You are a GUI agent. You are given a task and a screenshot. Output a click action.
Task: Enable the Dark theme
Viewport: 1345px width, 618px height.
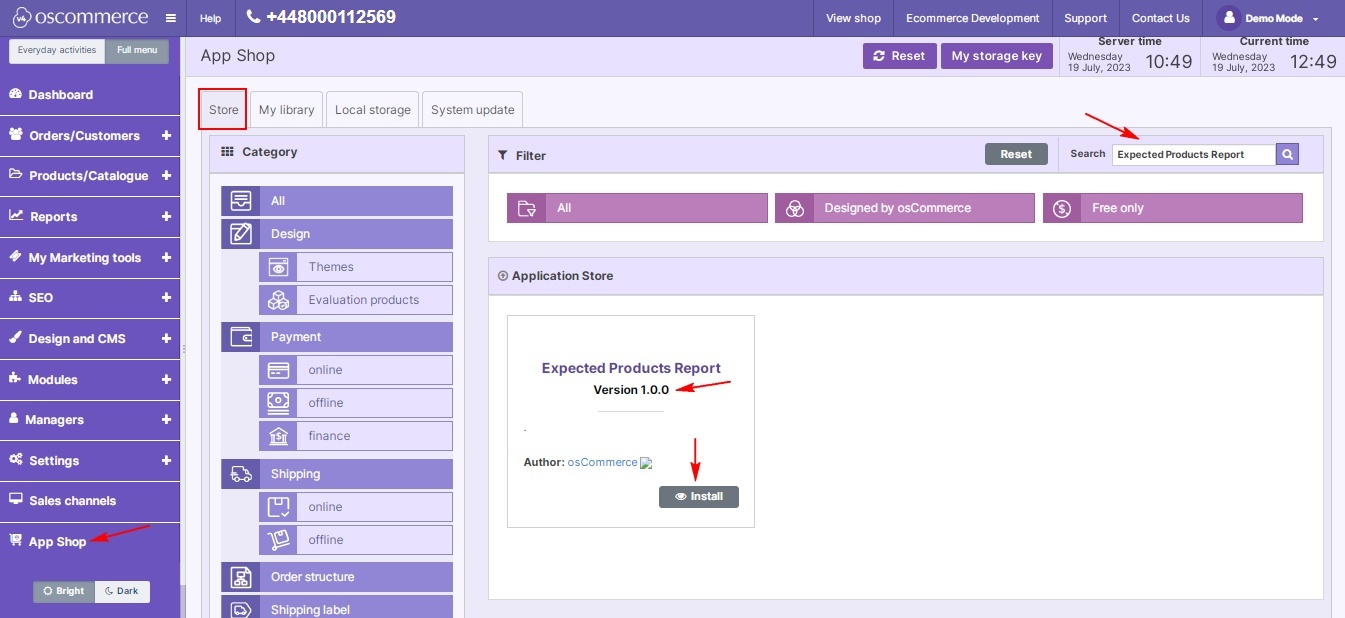(122, 591)
